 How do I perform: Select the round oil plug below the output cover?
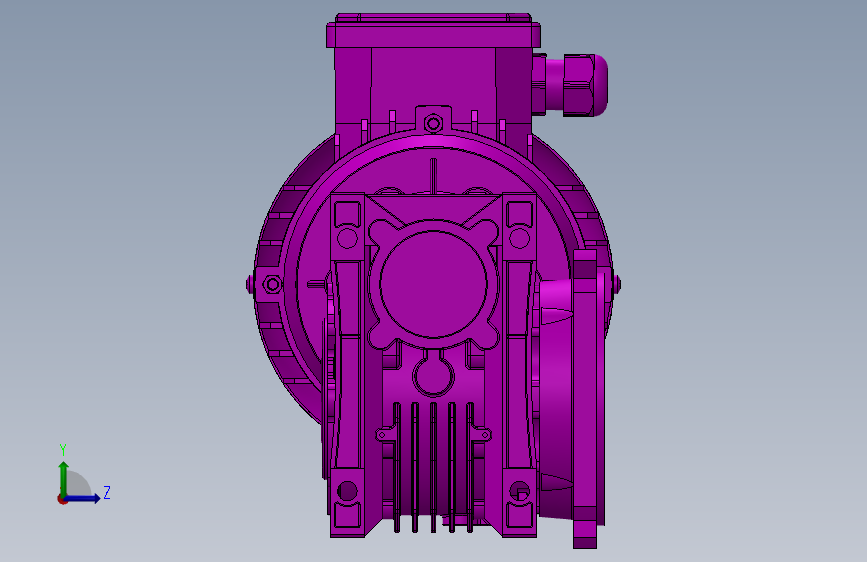pyautogui.click(x=434, y=376)
